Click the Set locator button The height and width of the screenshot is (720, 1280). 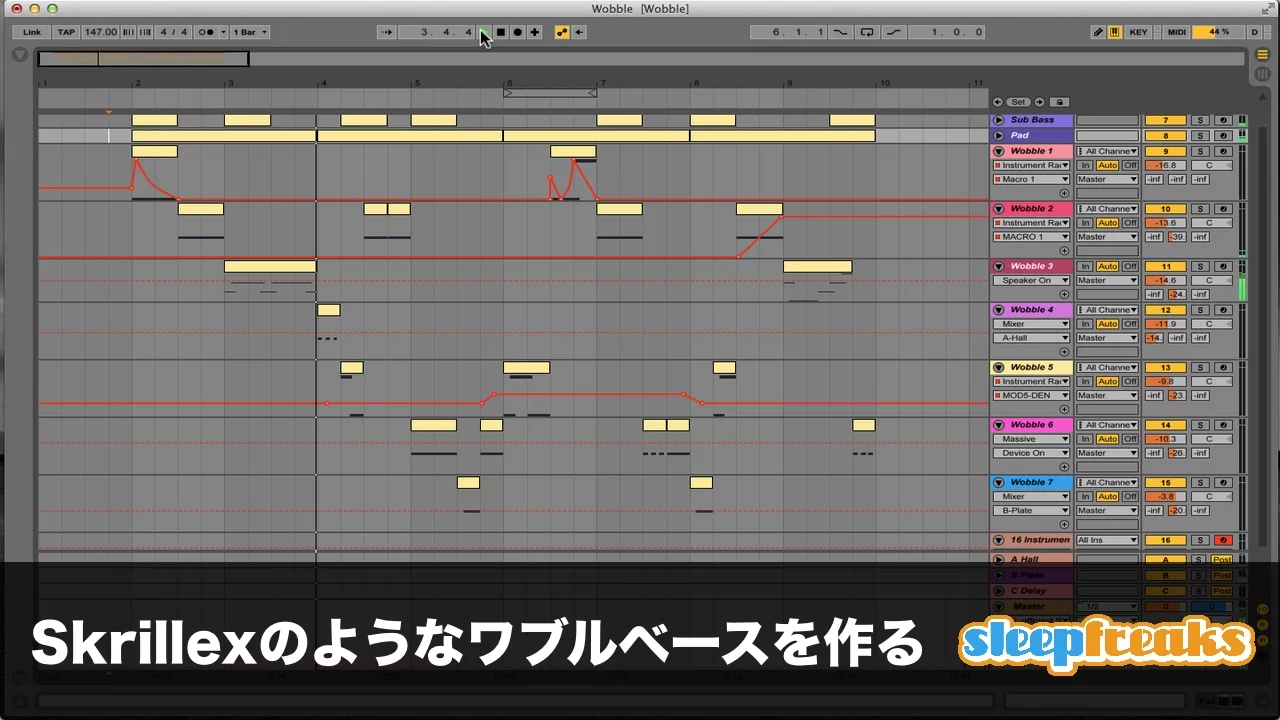[1018, 102]
